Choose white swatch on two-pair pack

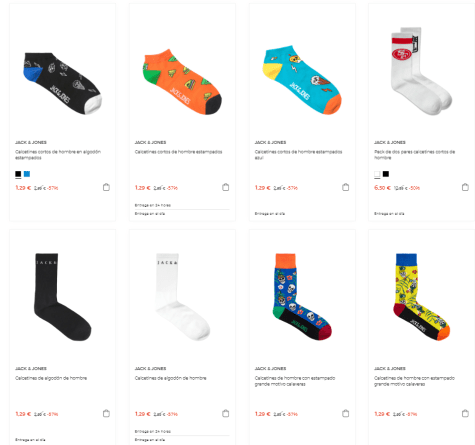(377, 174)
